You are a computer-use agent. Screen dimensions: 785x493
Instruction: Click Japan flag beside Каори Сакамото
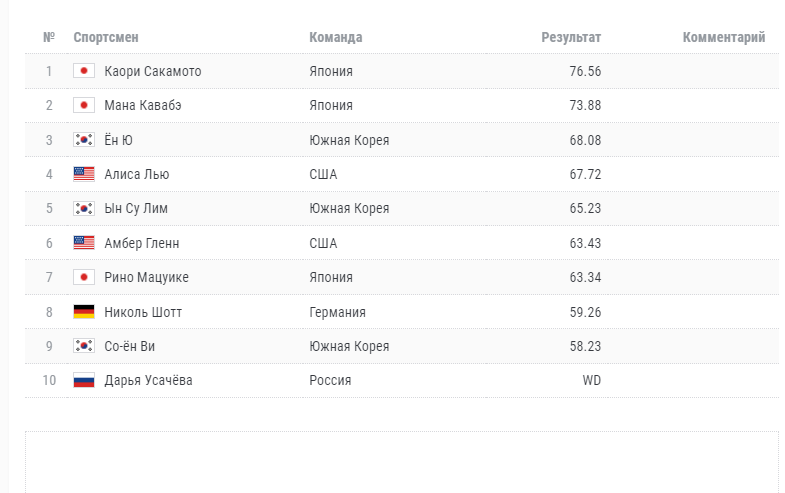coord(84,71)
